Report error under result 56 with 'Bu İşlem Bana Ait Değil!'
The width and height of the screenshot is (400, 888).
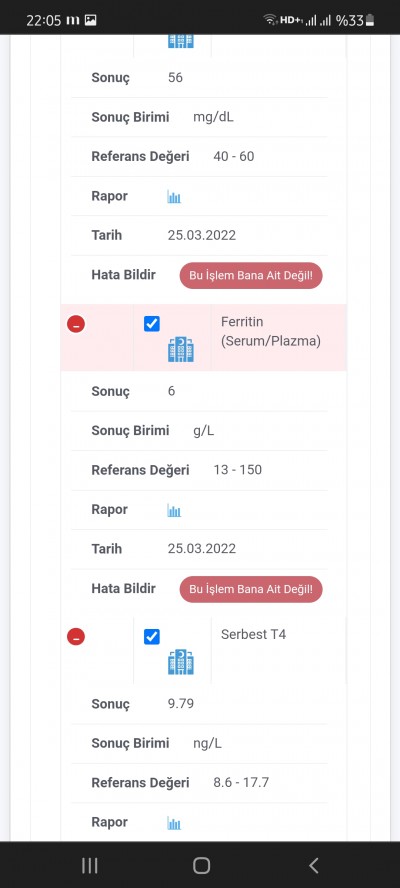(251, 276)
